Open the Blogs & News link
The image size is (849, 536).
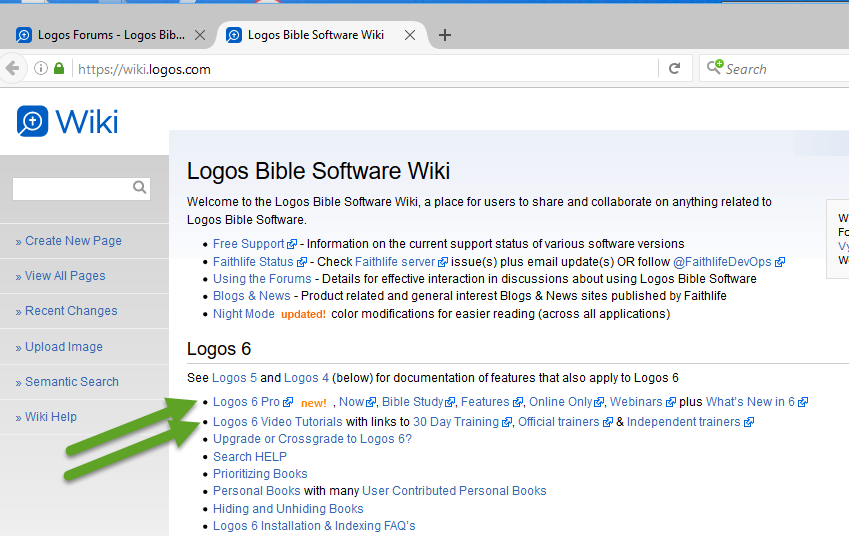tap(252, 296)
